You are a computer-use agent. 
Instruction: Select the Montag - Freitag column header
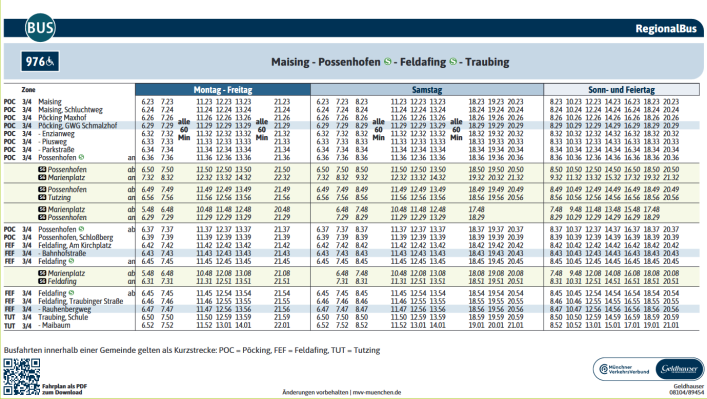(223, 89)
